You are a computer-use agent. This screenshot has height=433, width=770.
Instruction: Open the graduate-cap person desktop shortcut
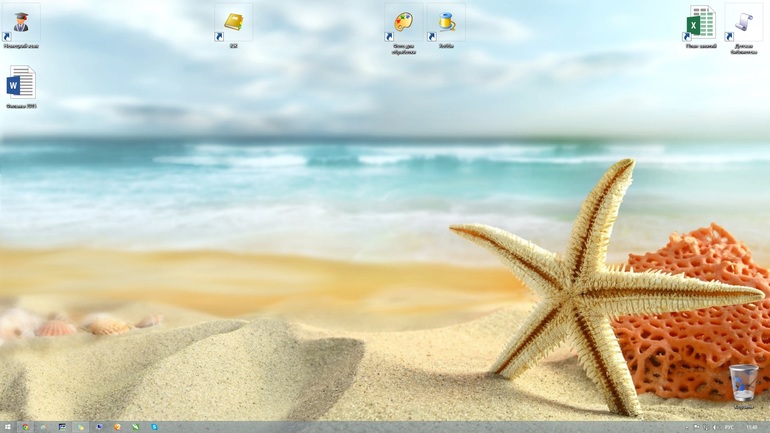(x=21, y=26)
